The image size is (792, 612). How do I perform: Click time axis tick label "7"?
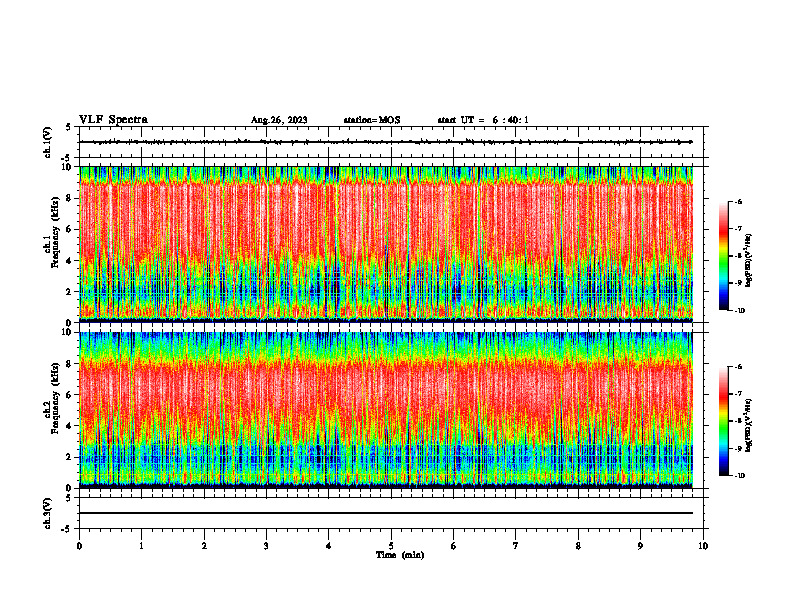coord(516,546)
